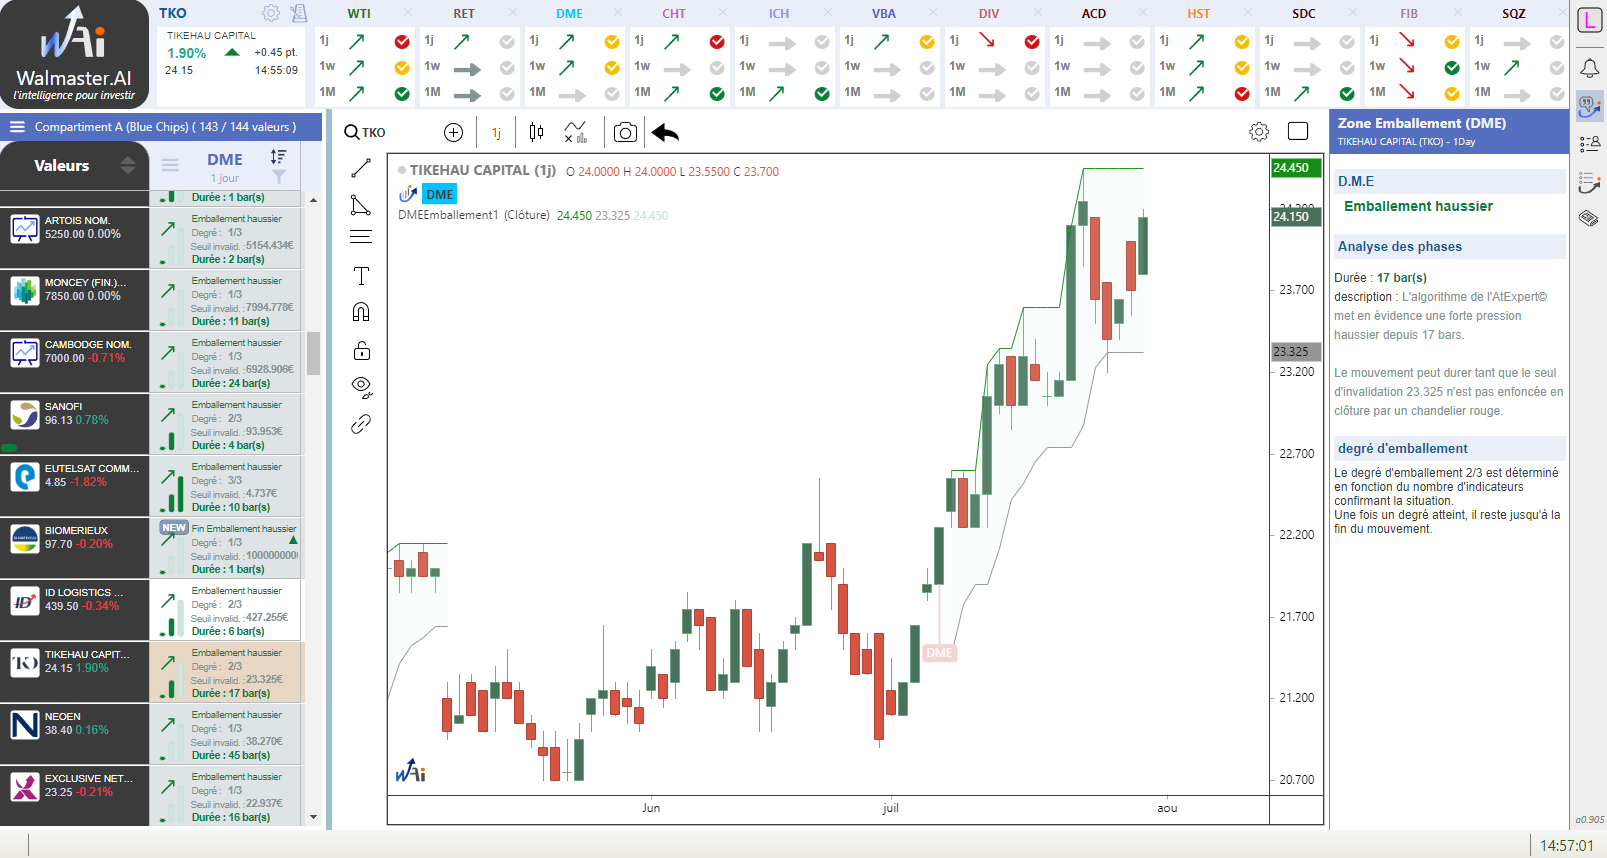Click the 24.150 current price label

coord(1295,216)
